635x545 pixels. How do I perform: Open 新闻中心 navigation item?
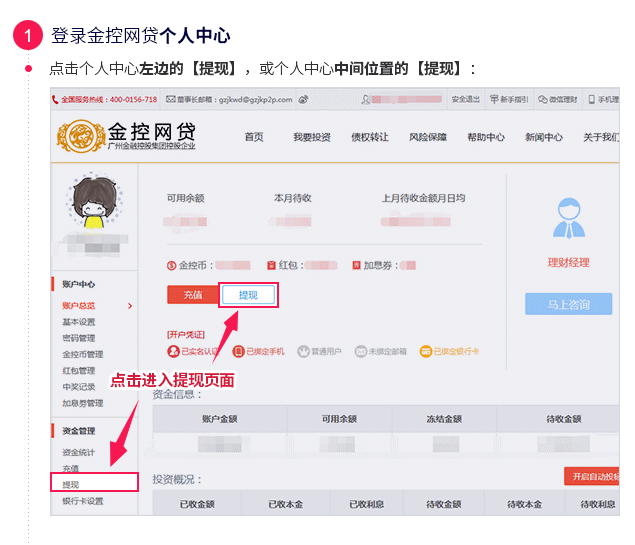click(x=544, y=137)
